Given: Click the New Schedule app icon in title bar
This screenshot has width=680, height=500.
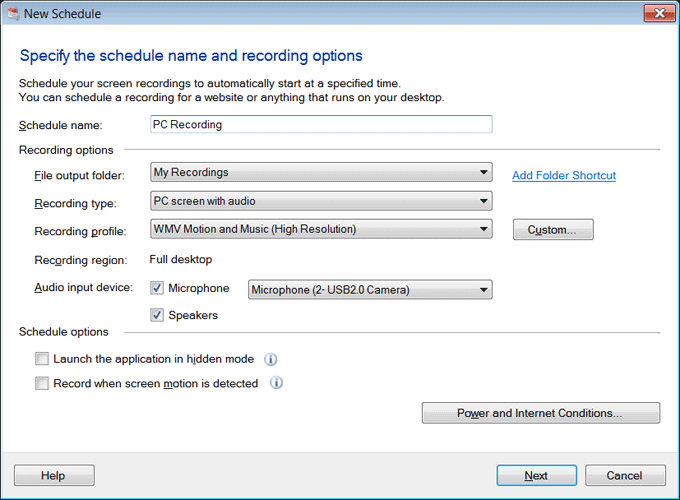Looking at the screenshot, I should point(15,15).
